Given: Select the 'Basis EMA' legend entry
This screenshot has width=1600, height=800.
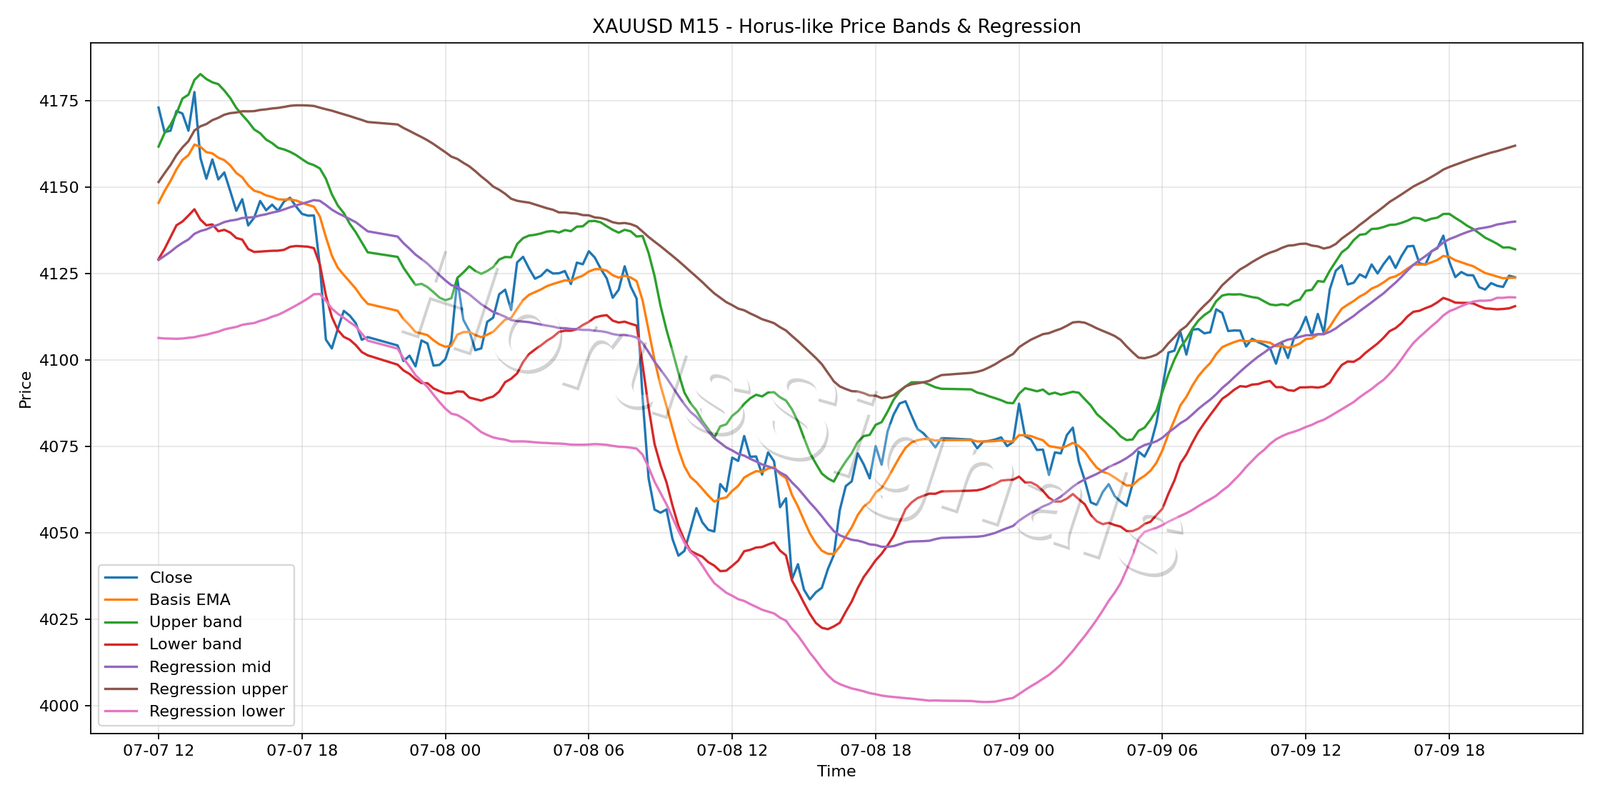Looking at the screenshot, I should [x=167, y=600].
